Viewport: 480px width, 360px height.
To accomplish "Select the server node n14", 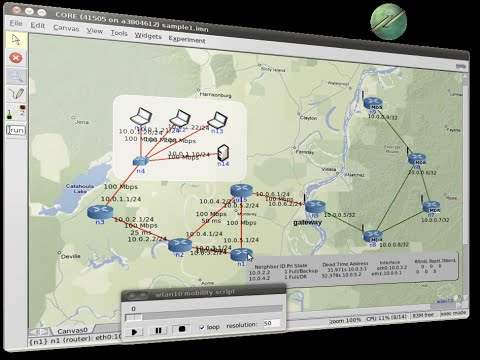I will tap(223, 153).
